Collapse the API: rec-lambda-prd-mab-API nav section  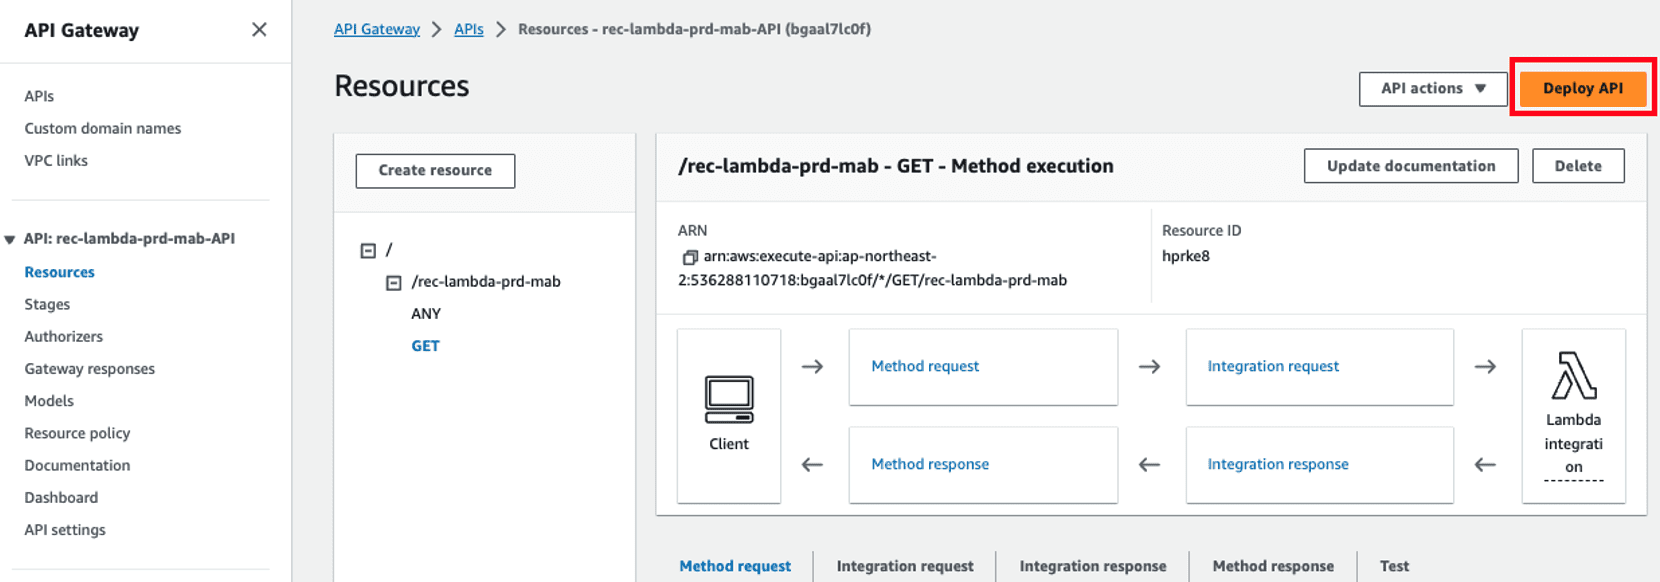click(10, 239)
